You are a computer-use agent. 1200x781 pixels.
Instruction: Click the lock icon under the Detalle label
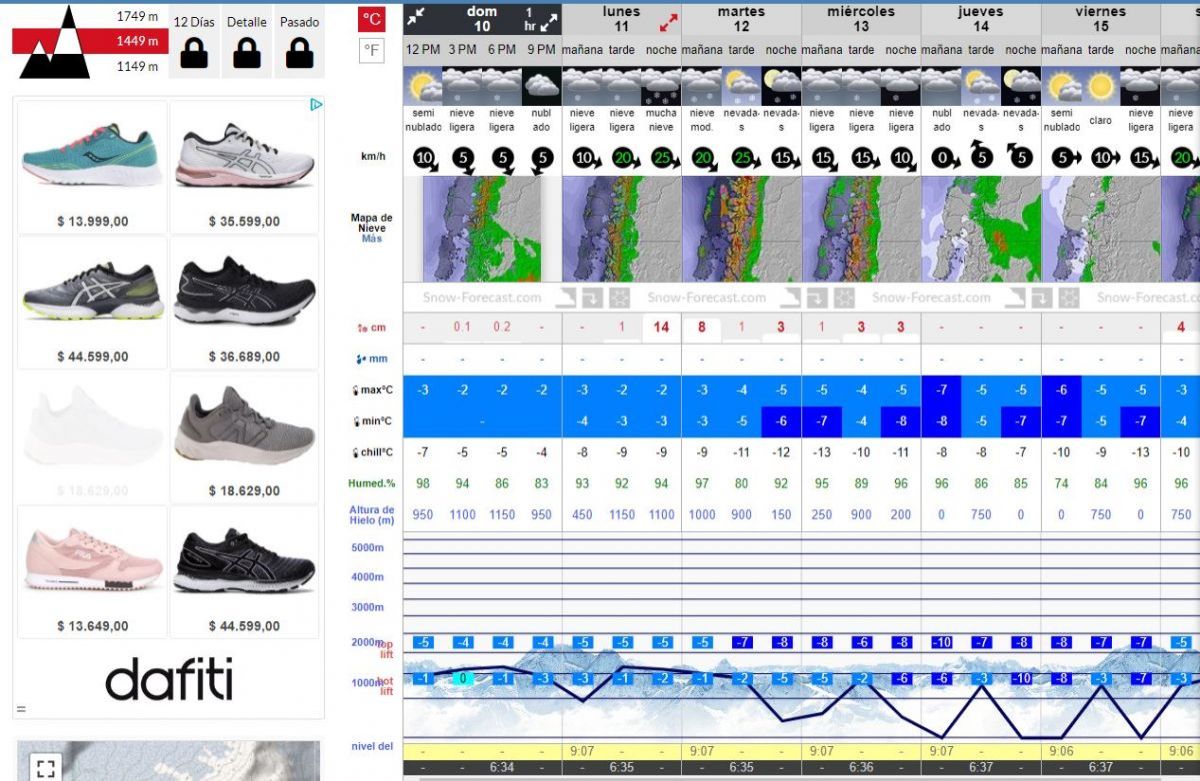[x=246, y=55]
